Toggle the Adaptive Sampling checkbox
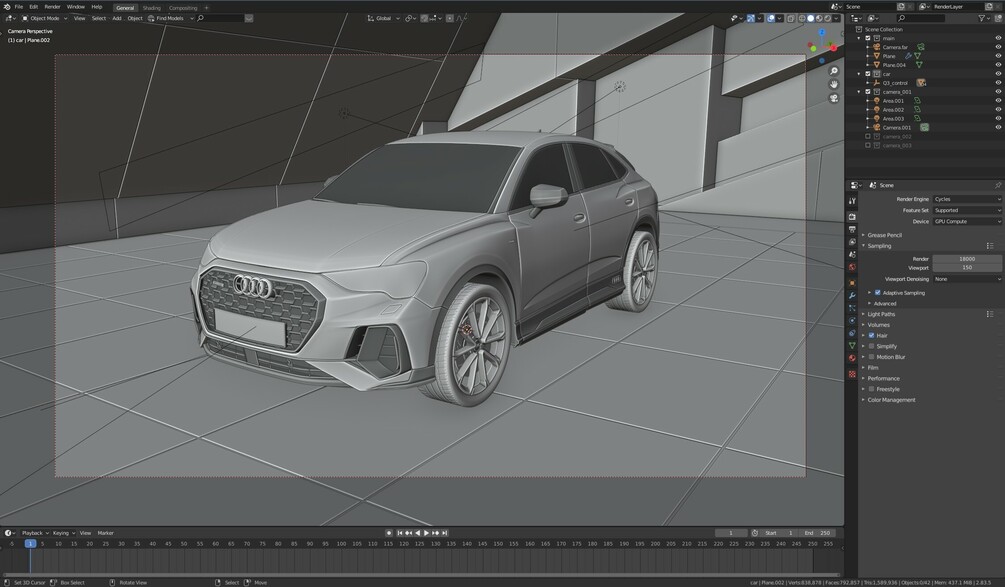 (x=877, y=293)
